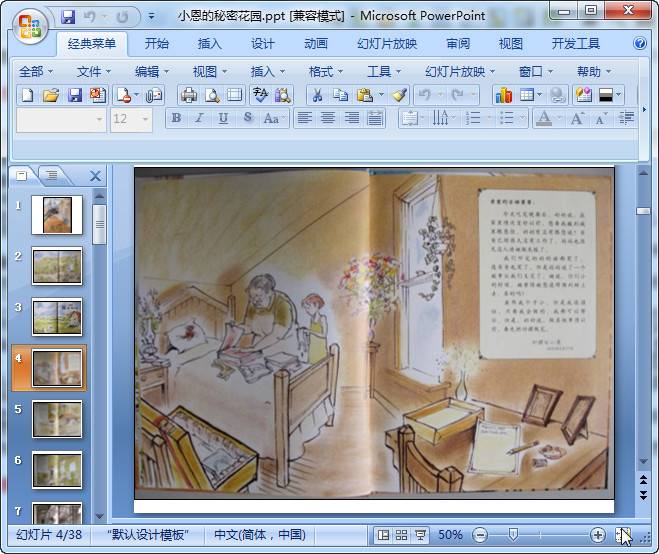Align text right
Viewport: 659px width, 554px height.
click(x=351, y=118)
